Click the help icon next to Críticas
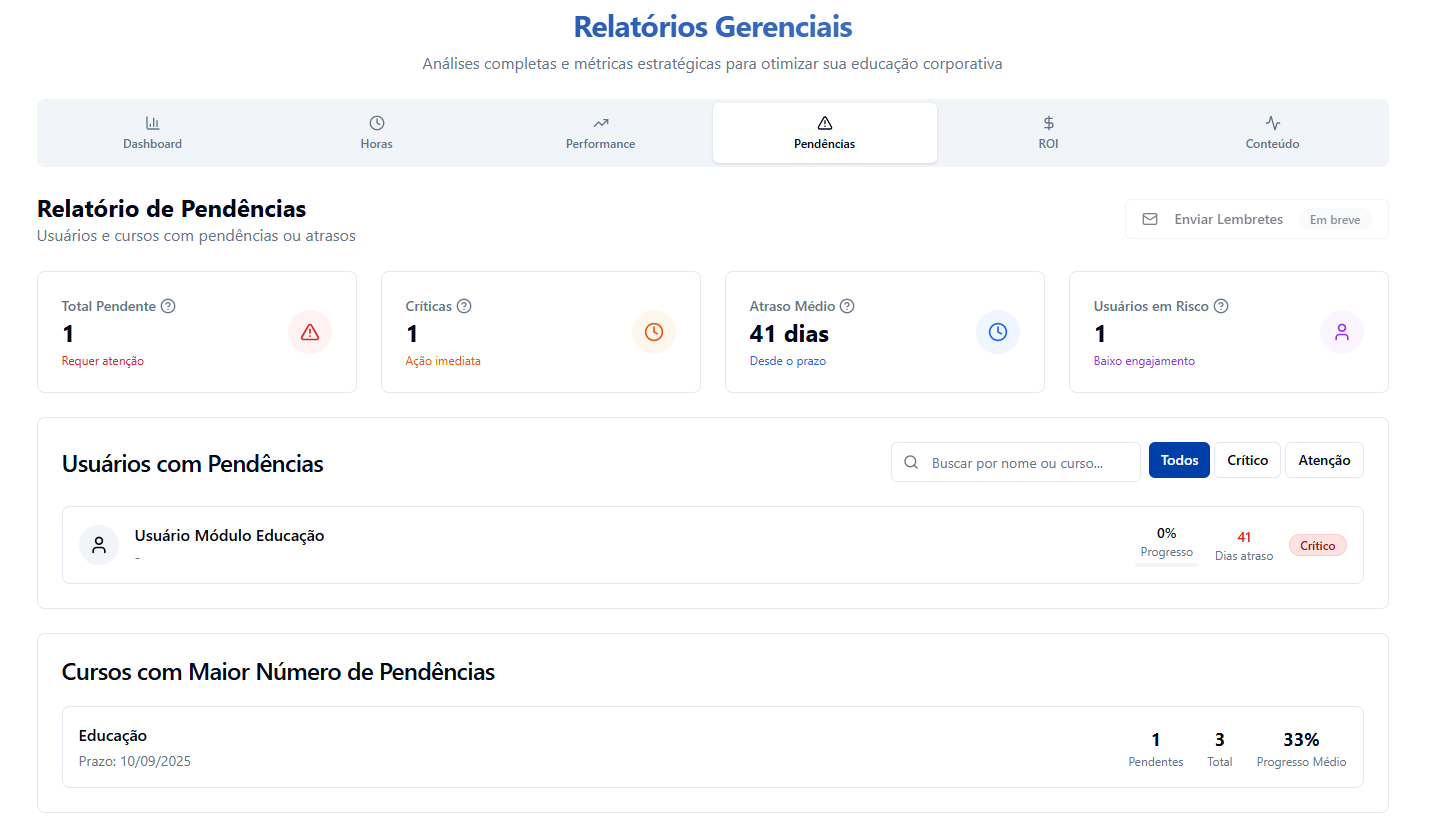The width and height of the screenshot is (1429, 829). (464, 306)
